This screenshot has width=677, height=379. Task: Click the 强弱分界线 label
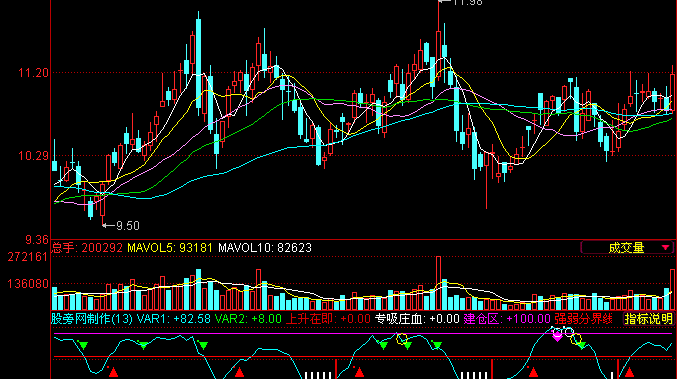click(584, 319)
